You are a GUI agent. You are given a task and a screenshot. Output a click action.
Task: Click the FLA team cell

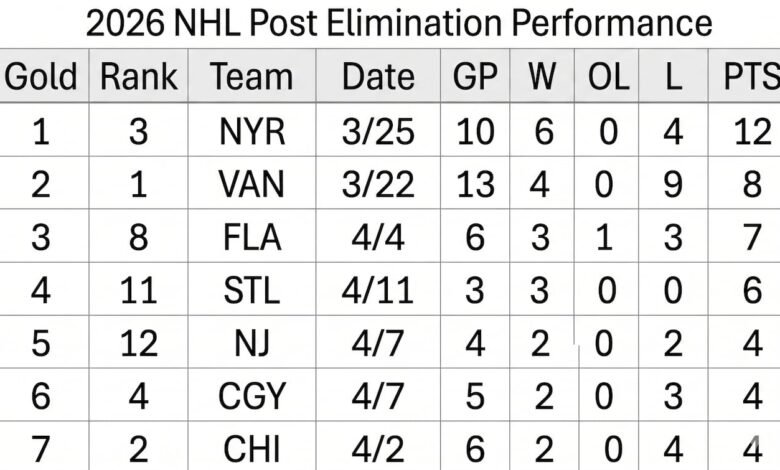pos(251,237)
